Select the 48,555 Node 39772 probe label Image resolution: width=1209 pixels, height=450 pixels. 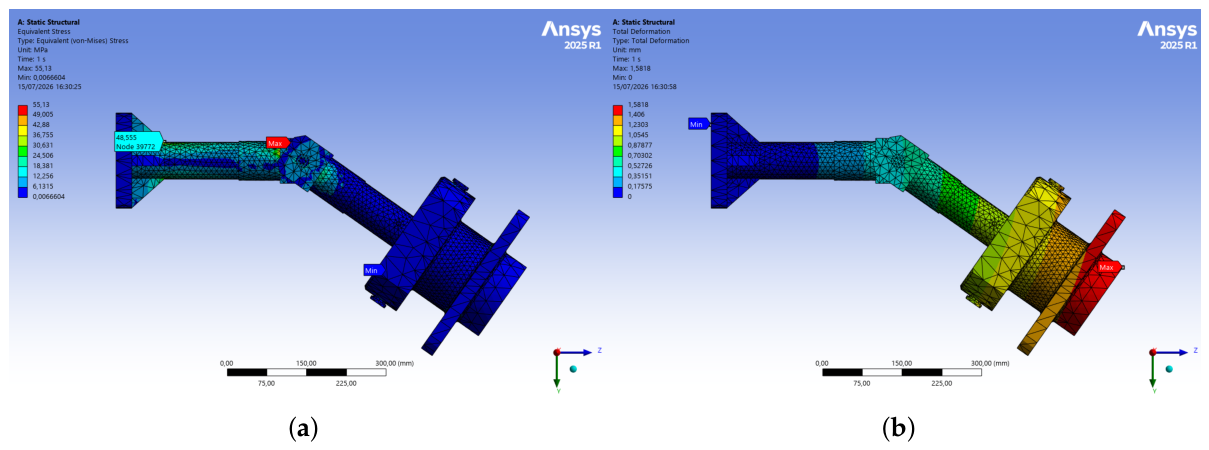(138, 141)
